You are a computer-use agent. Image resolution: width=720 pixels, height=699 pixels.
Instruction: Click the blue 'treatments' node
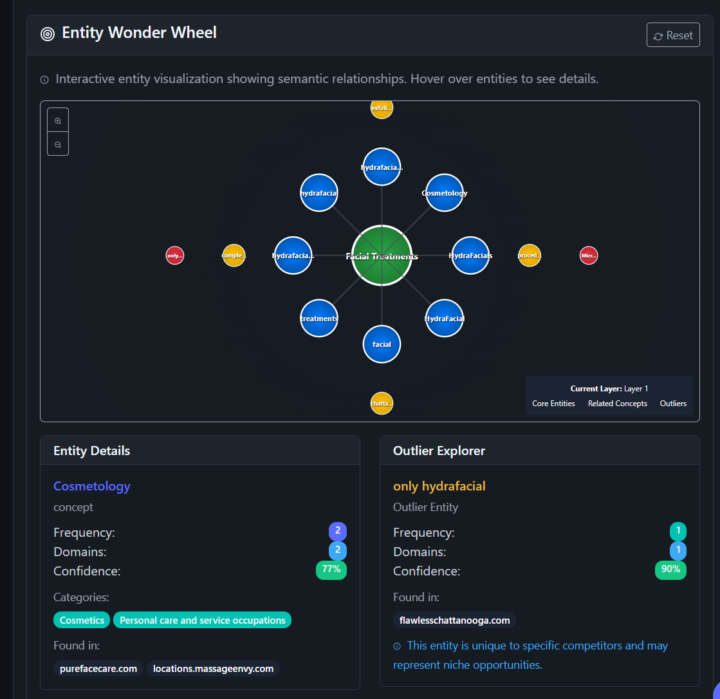coord(319,318)
